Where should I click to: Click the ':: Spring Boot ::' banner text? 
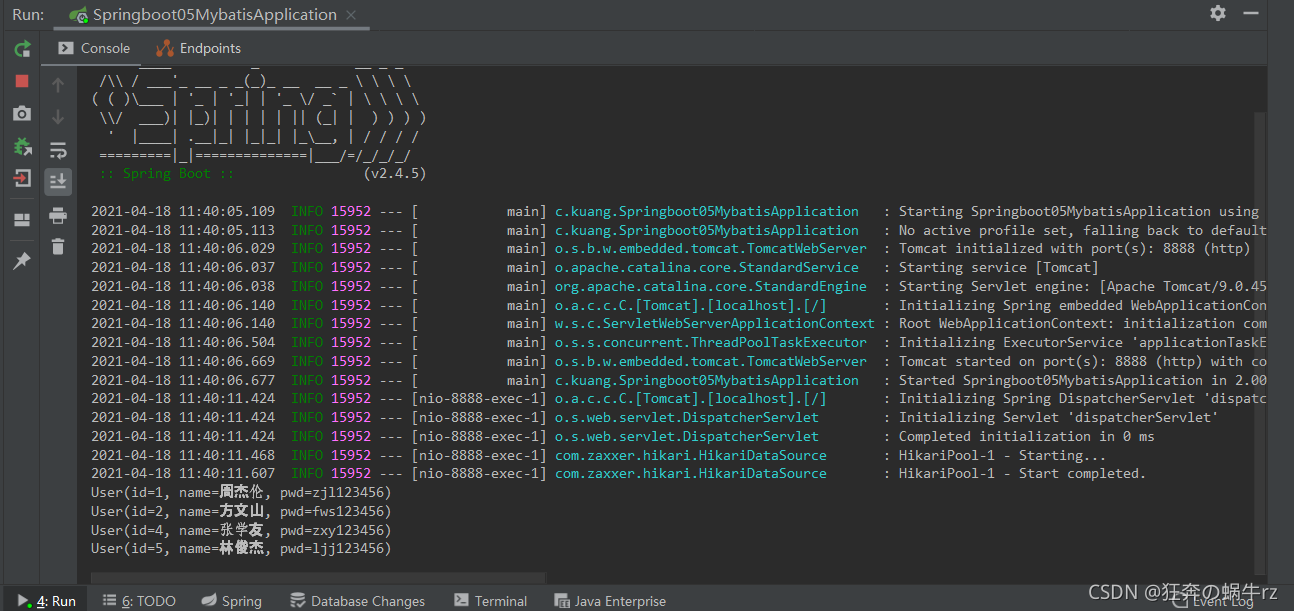[167, 173]
